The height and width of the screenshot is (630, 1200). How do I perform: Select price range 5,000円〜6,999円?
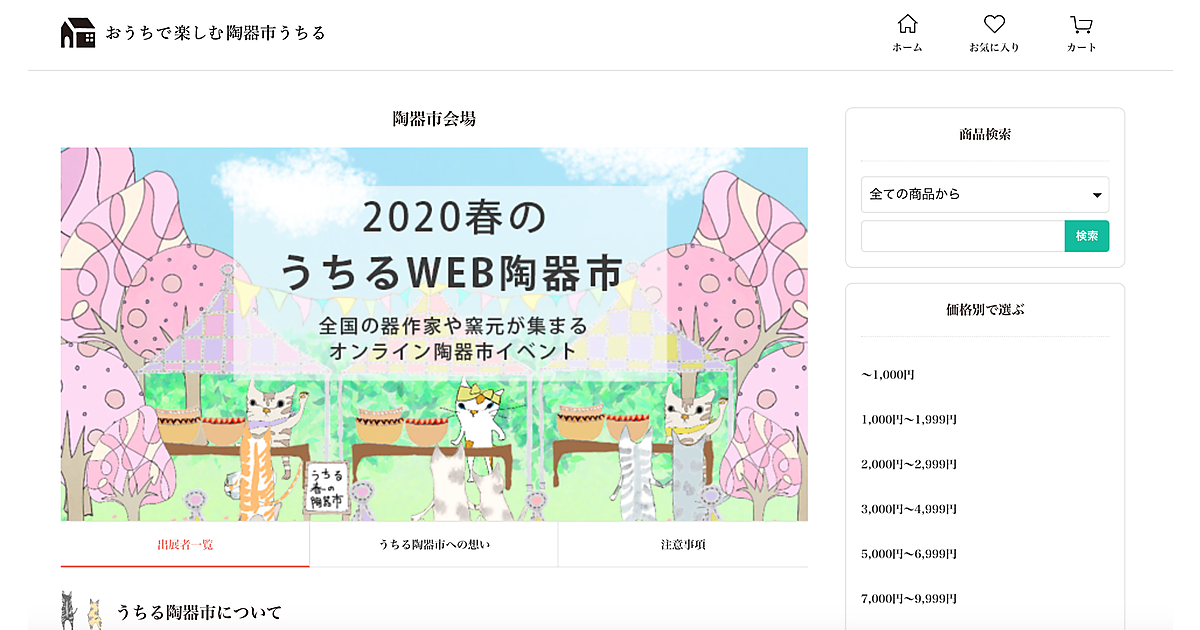pyautogui.click(x=909, y=554)
